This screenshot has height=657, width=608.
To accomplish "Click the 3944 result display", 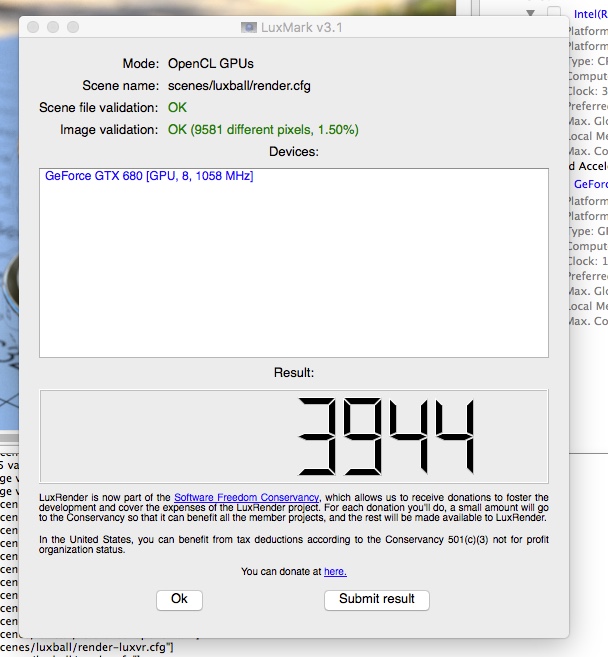I will pos(294,436).
